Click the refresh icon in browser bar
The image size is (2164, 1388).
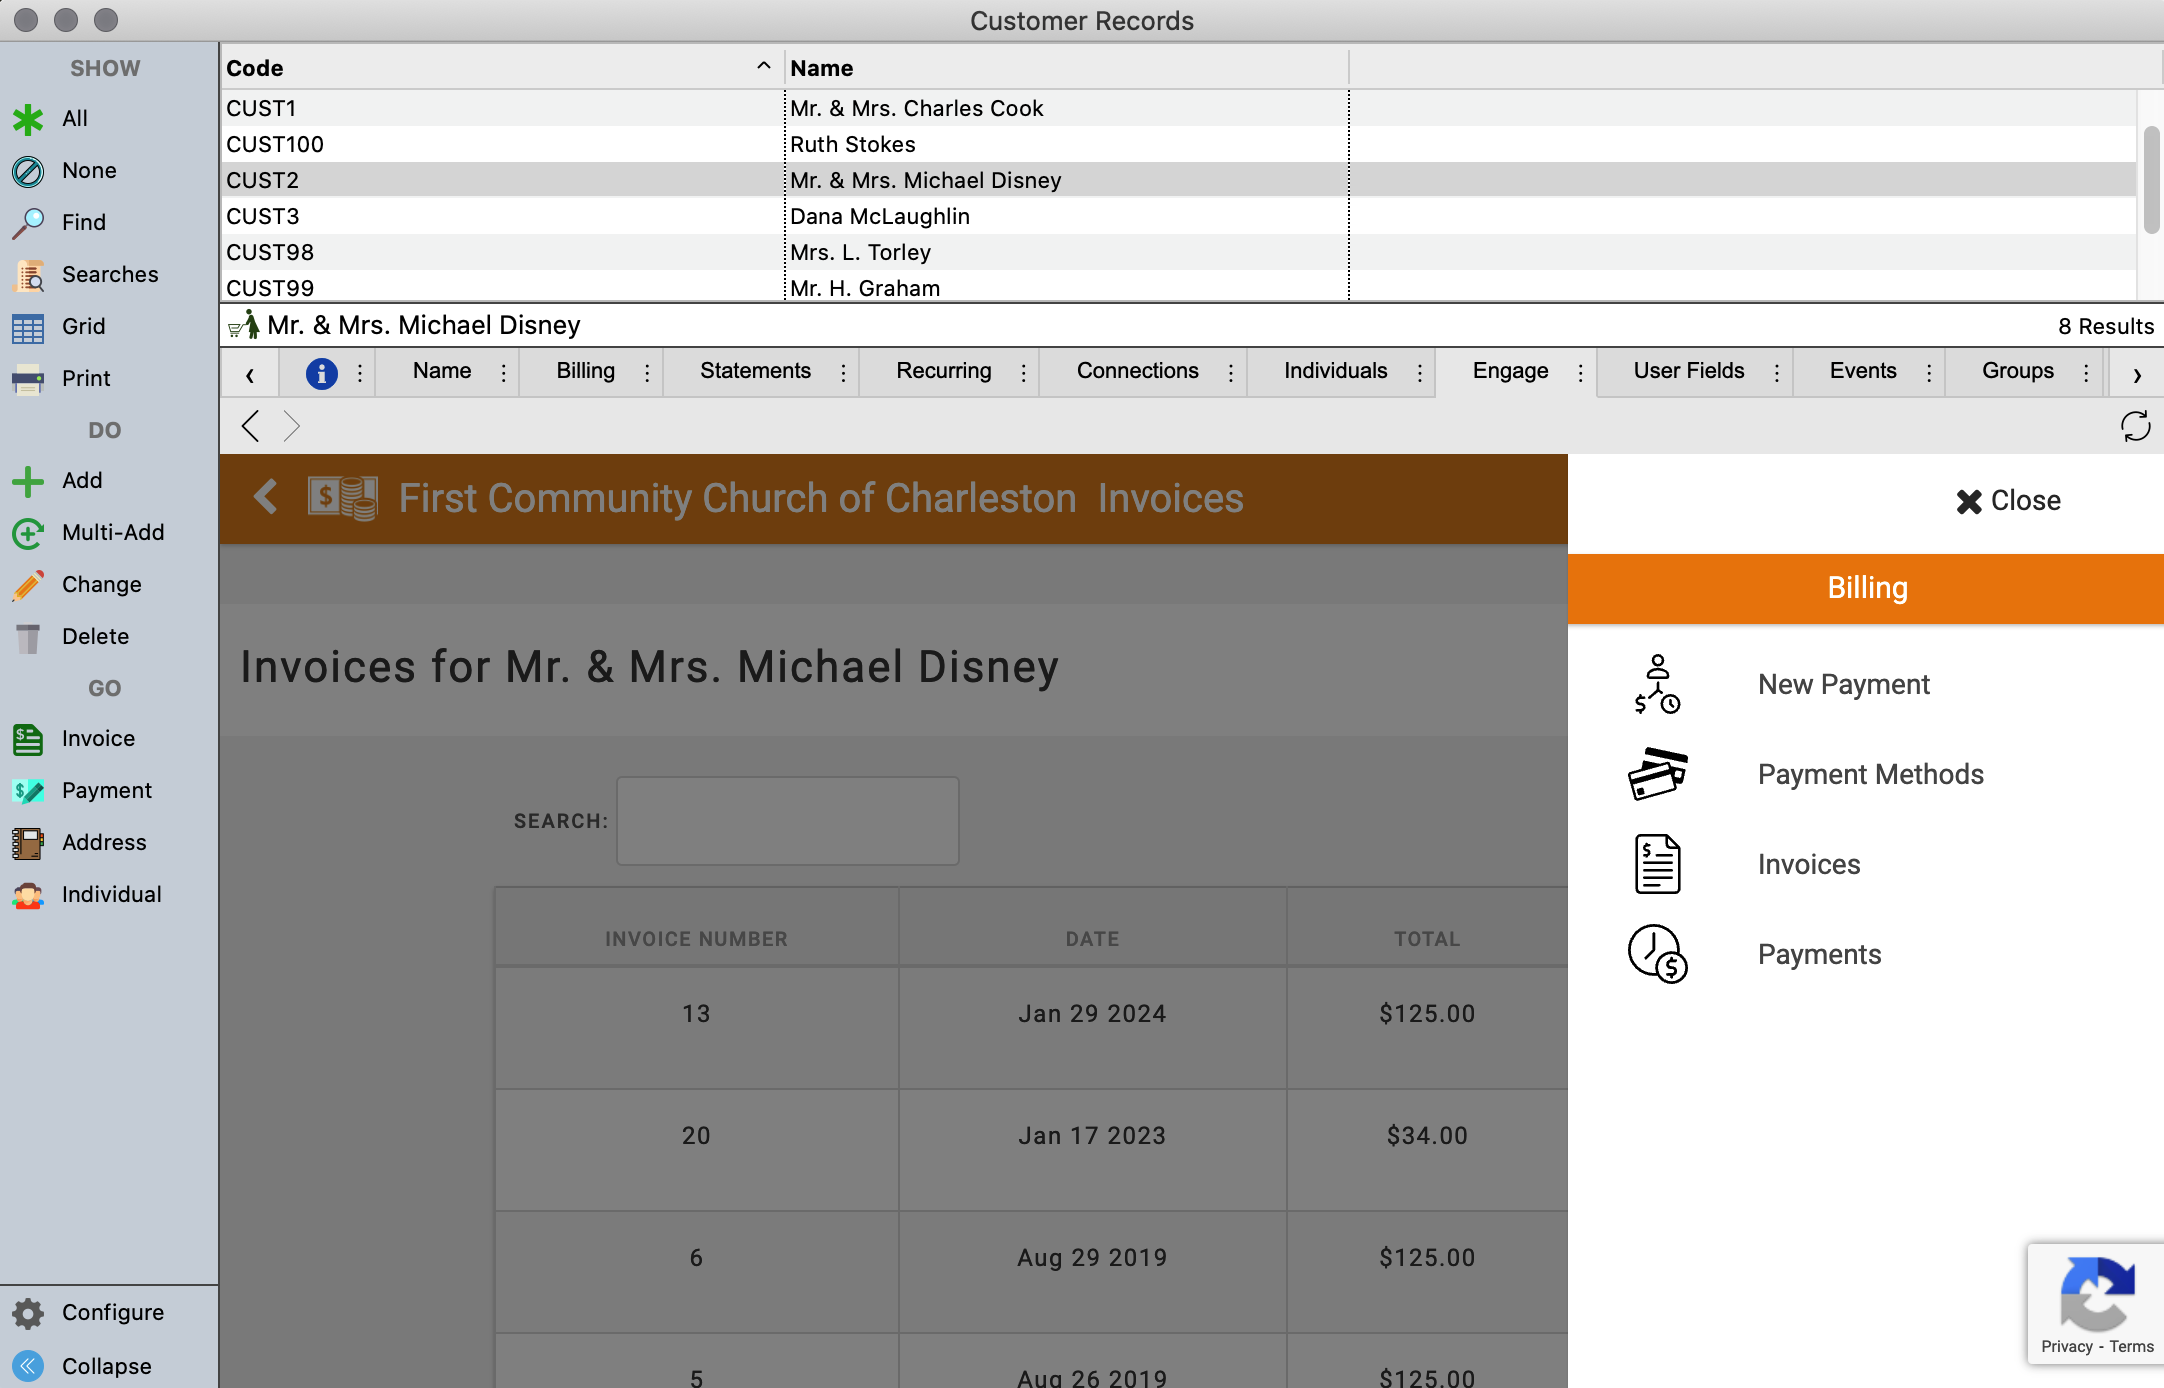2135,427
